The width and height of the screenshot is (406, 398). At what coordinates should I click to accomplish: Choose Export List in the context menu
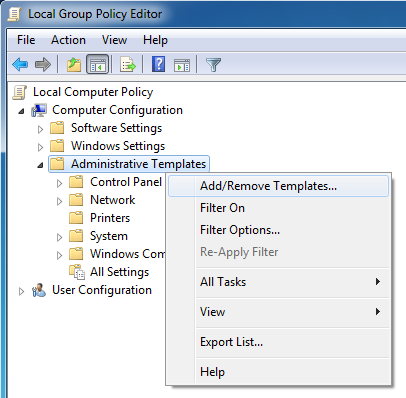point(278,342)
